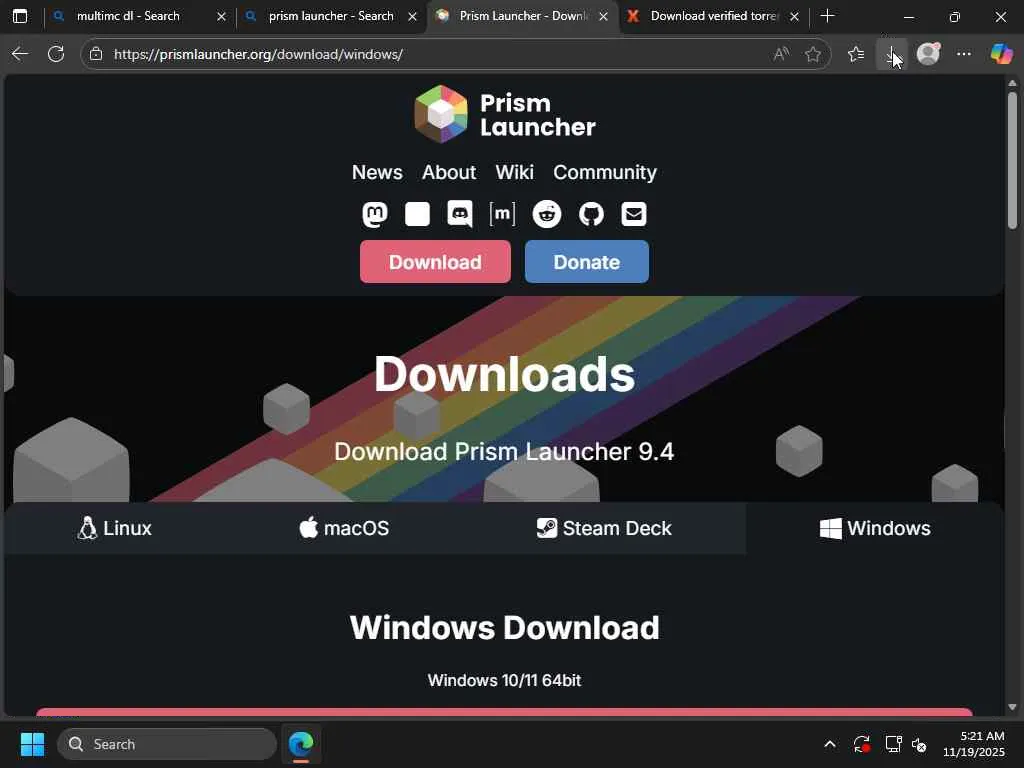This screenshot has height=768, width=1024.
Task: Open the Matrix [m] icon link
Action: pos(503,214)
